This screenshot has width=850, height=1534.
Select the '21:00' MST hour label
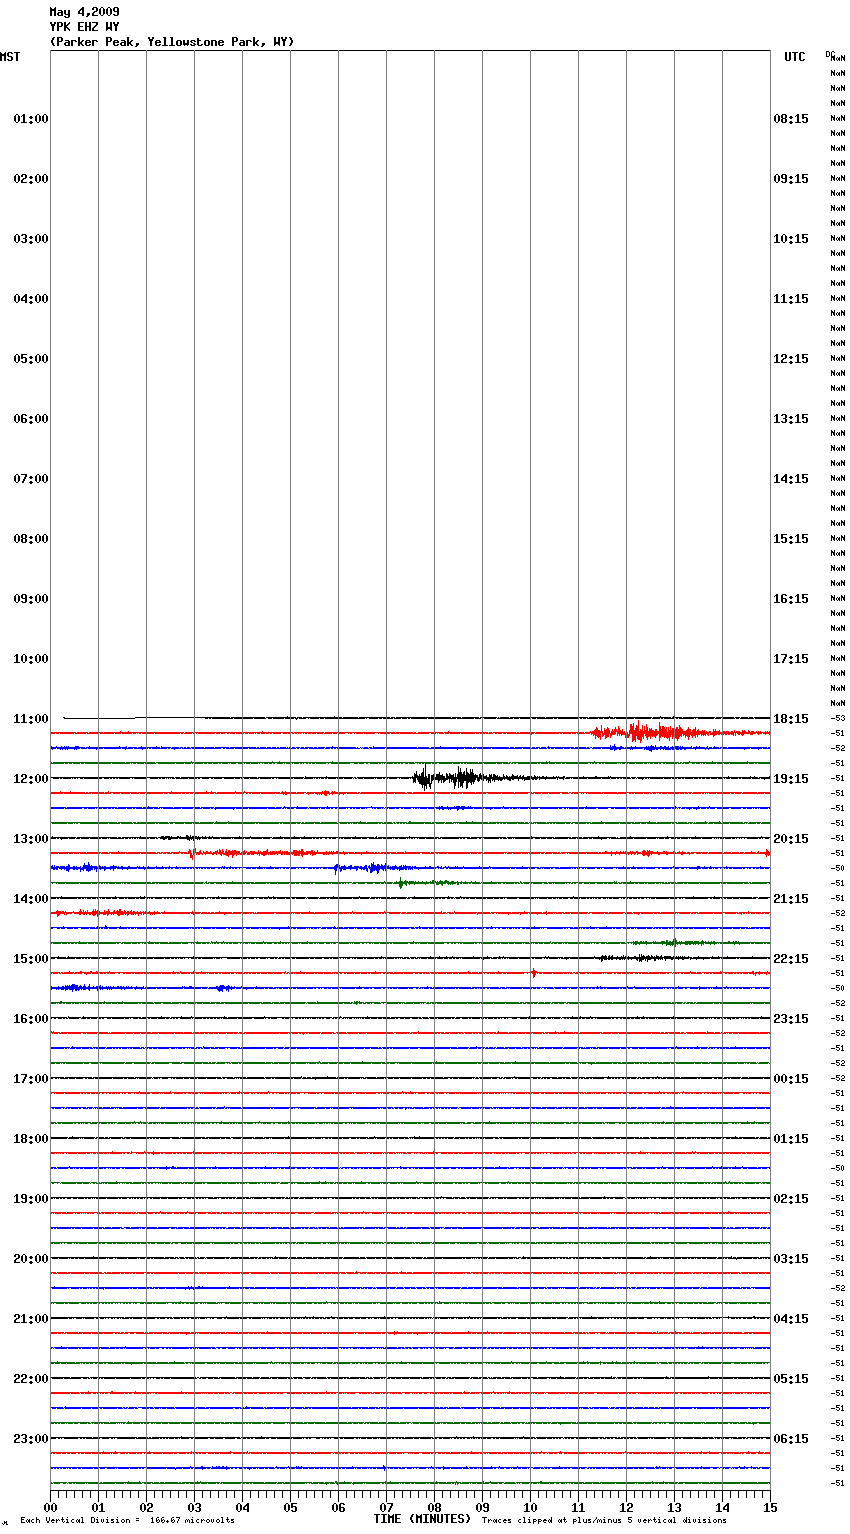pos(31,1319)
